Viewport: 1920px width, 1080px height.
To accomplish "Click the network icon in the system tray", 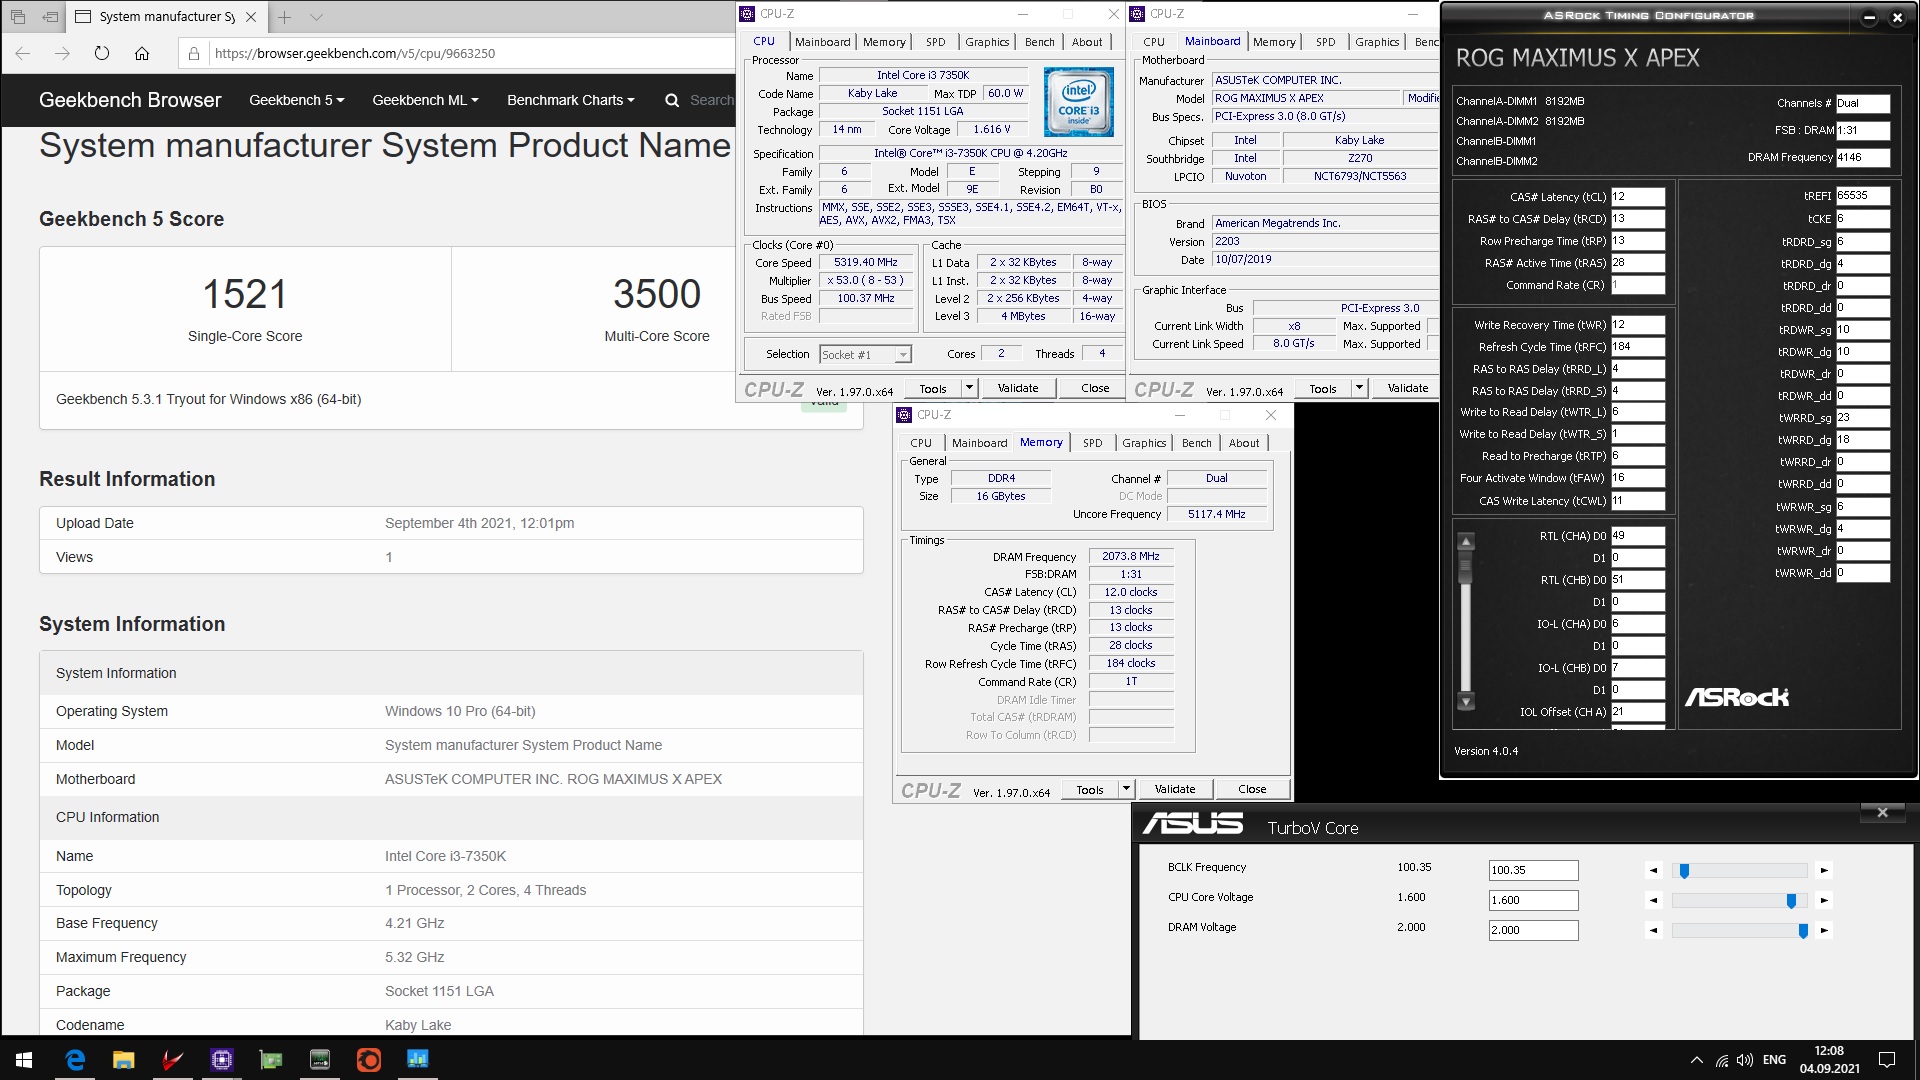I will click(1721, 1060).
